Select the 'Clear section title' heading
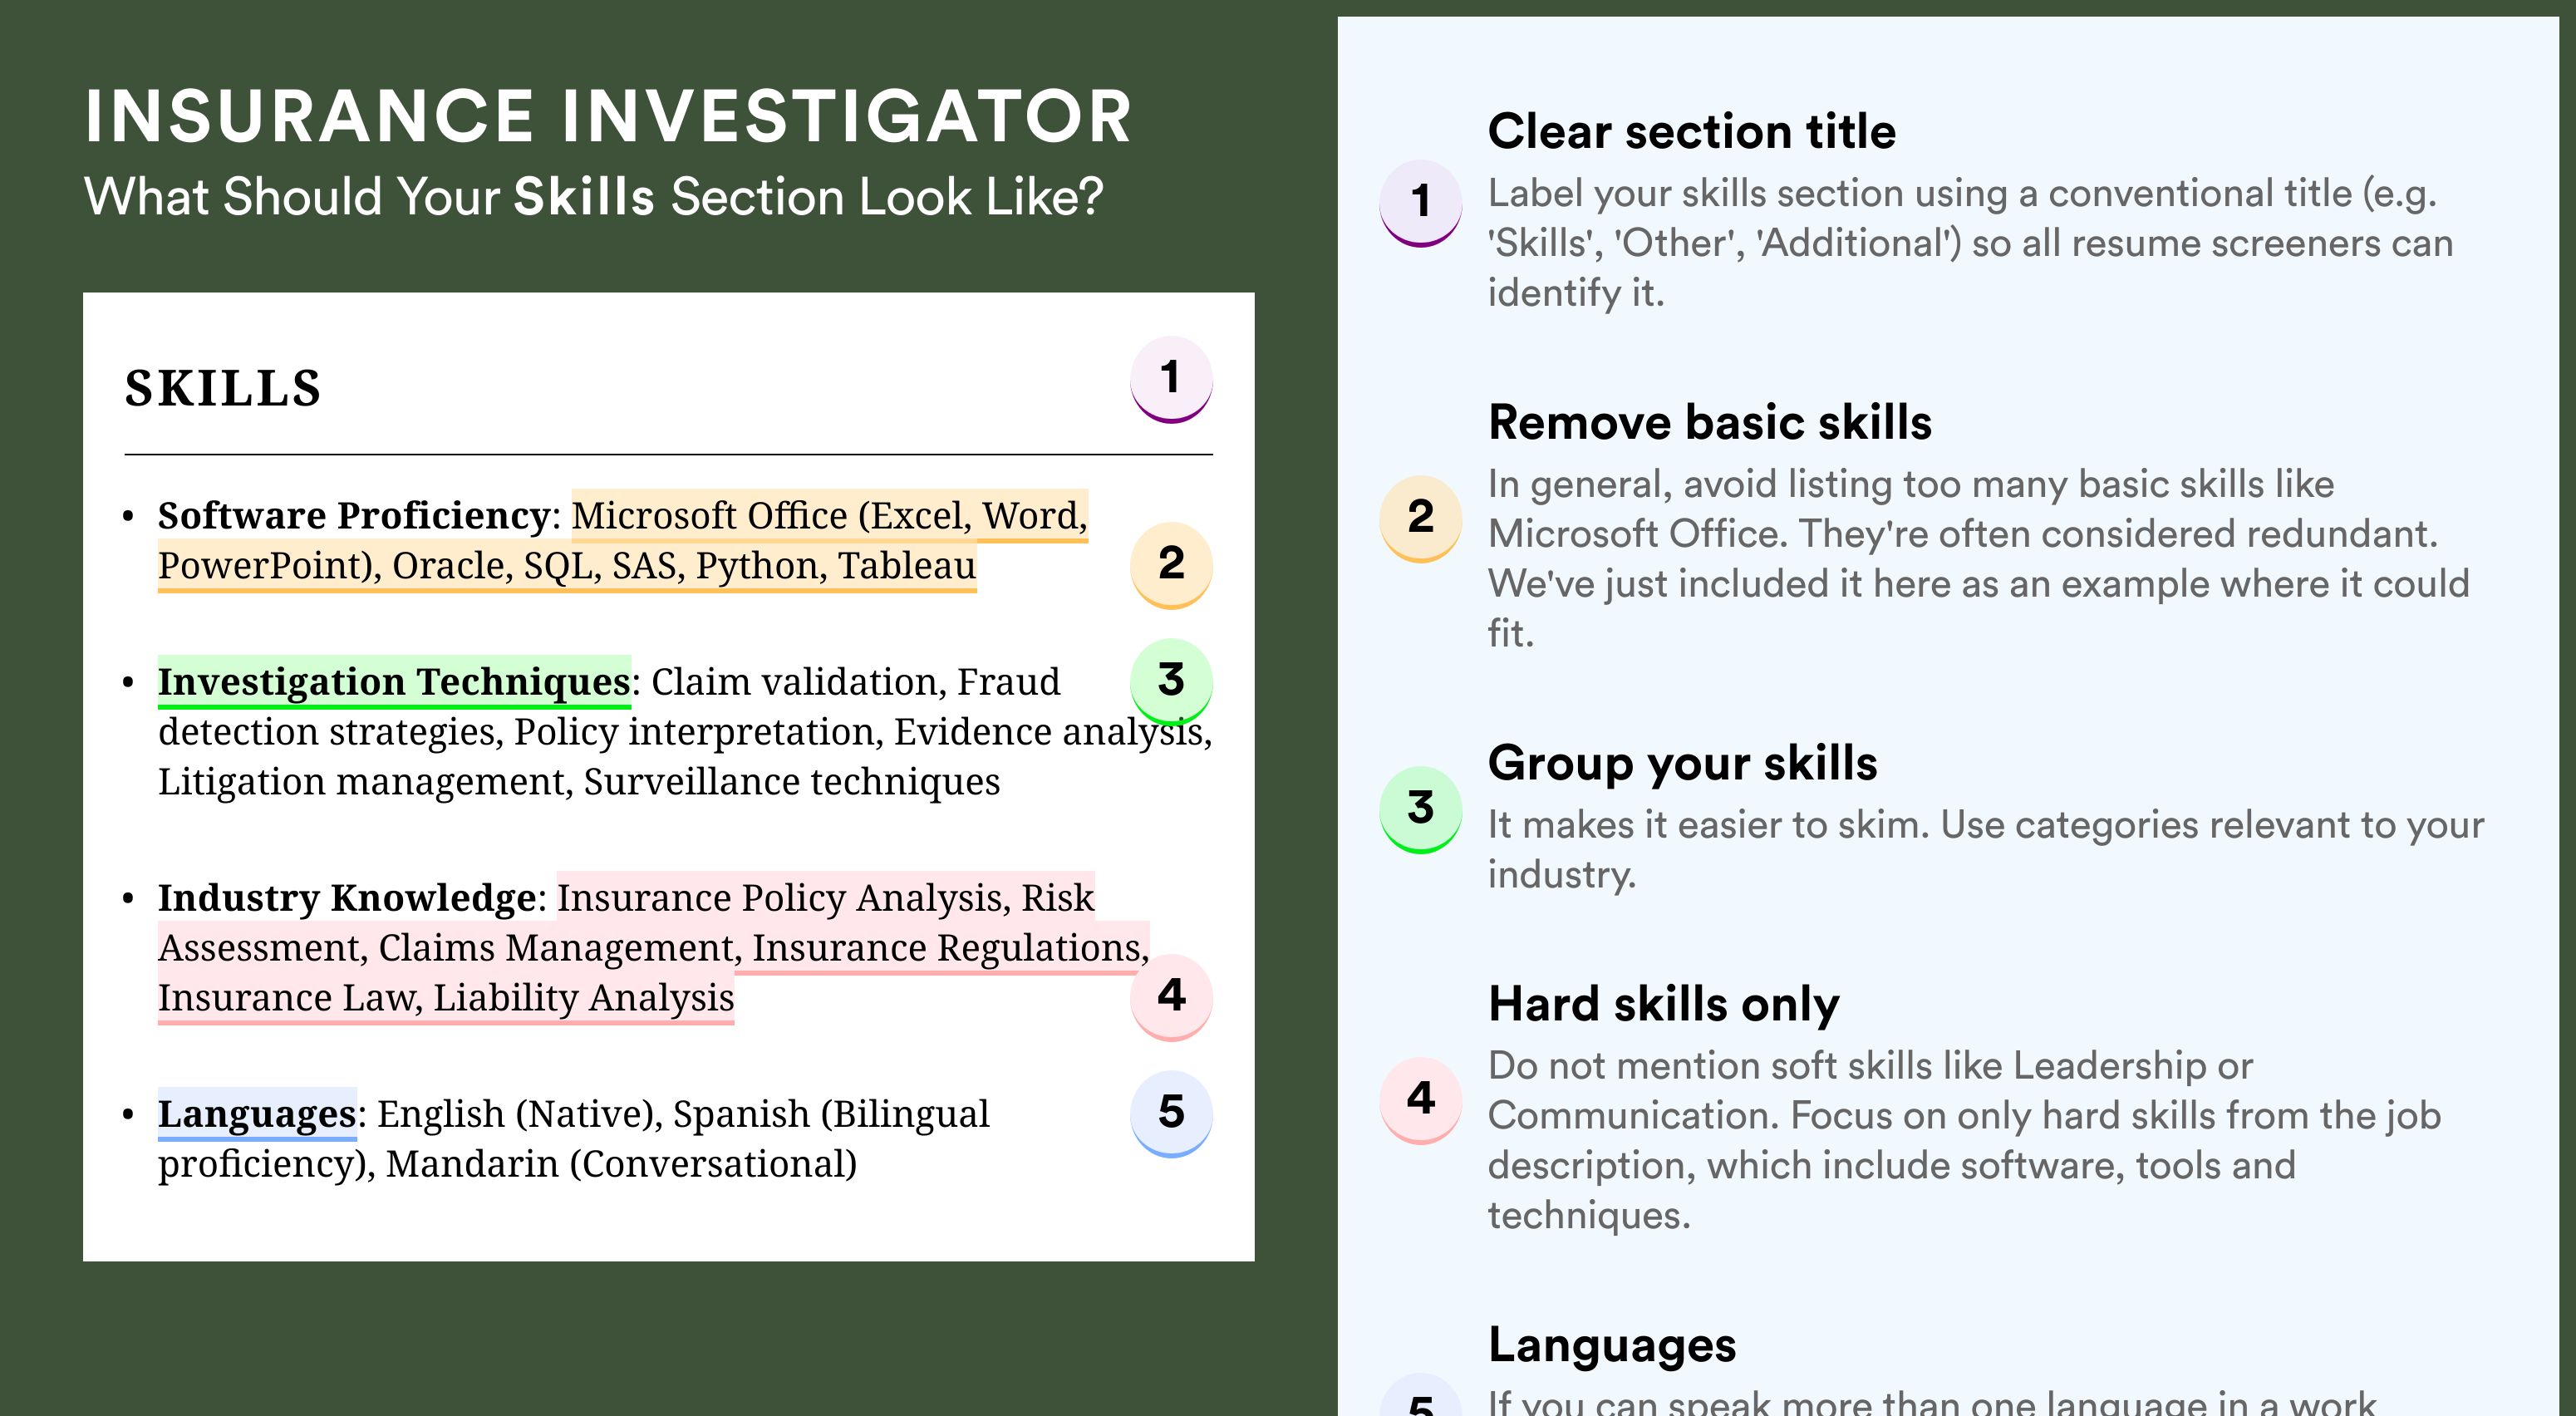 click(x=1691, y=131)
